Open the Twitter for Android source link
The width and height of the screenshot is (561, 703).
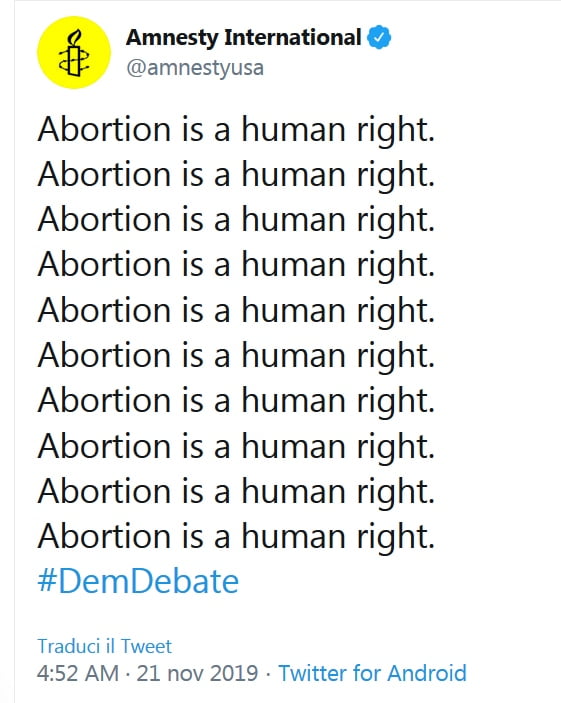tap(372, 673)
